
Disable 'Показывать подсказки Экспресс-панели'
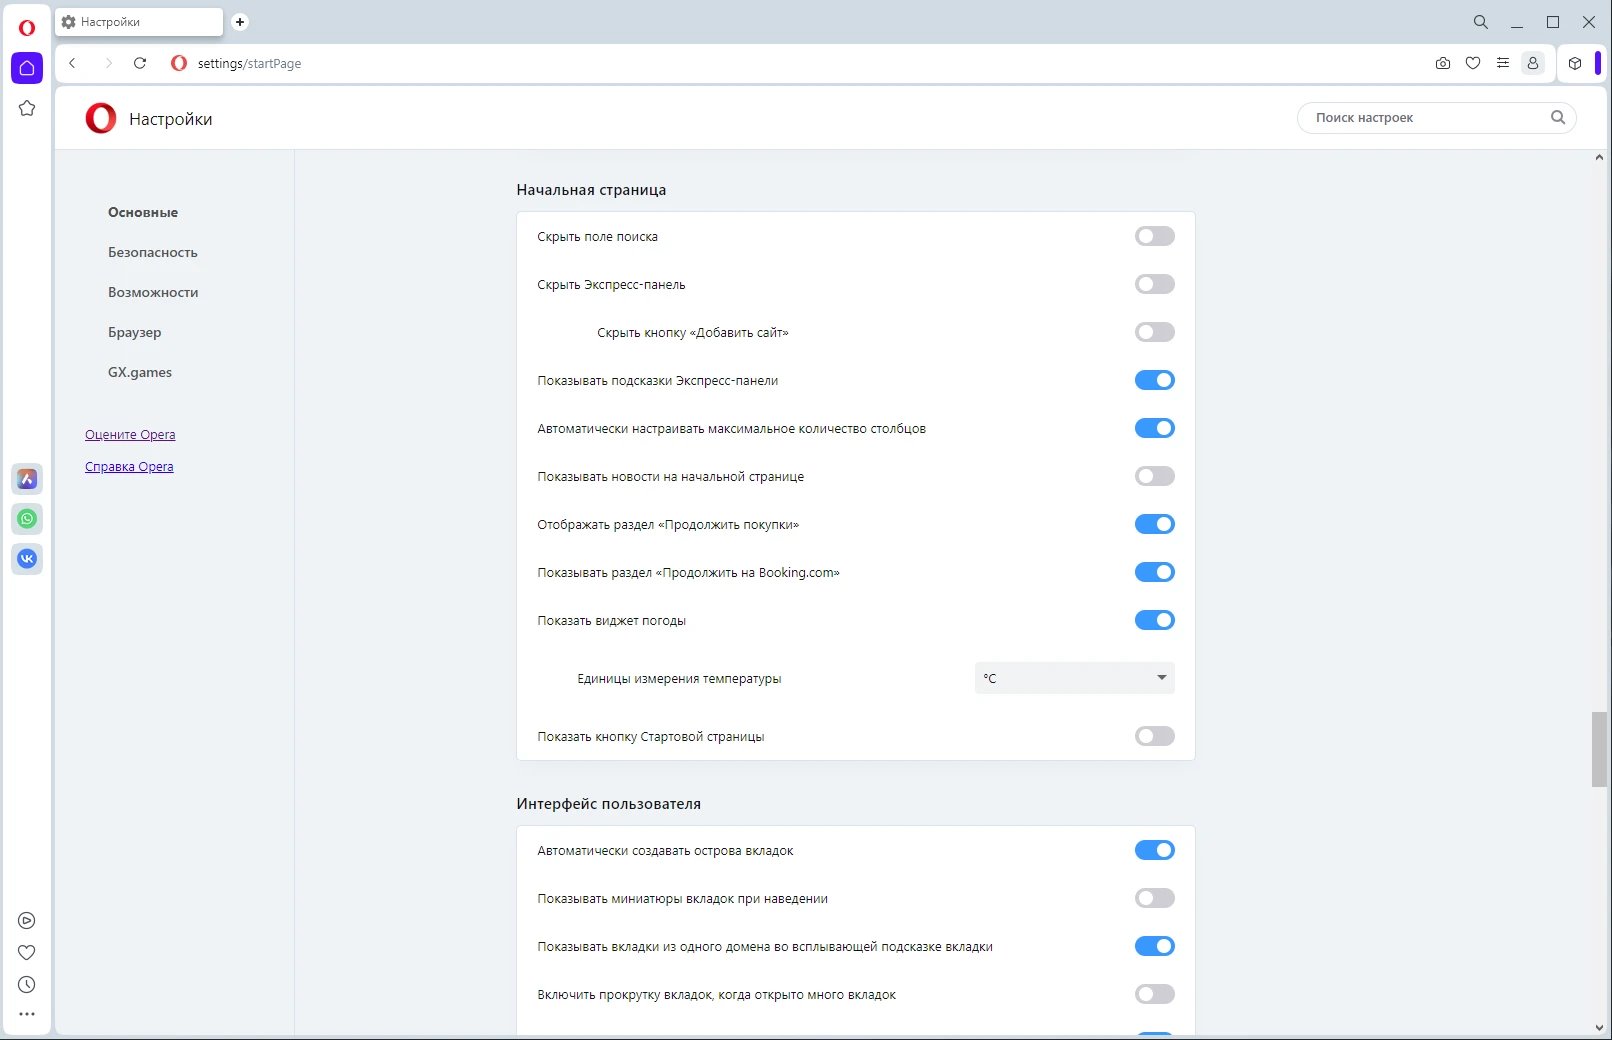(x=1155, y=380)
